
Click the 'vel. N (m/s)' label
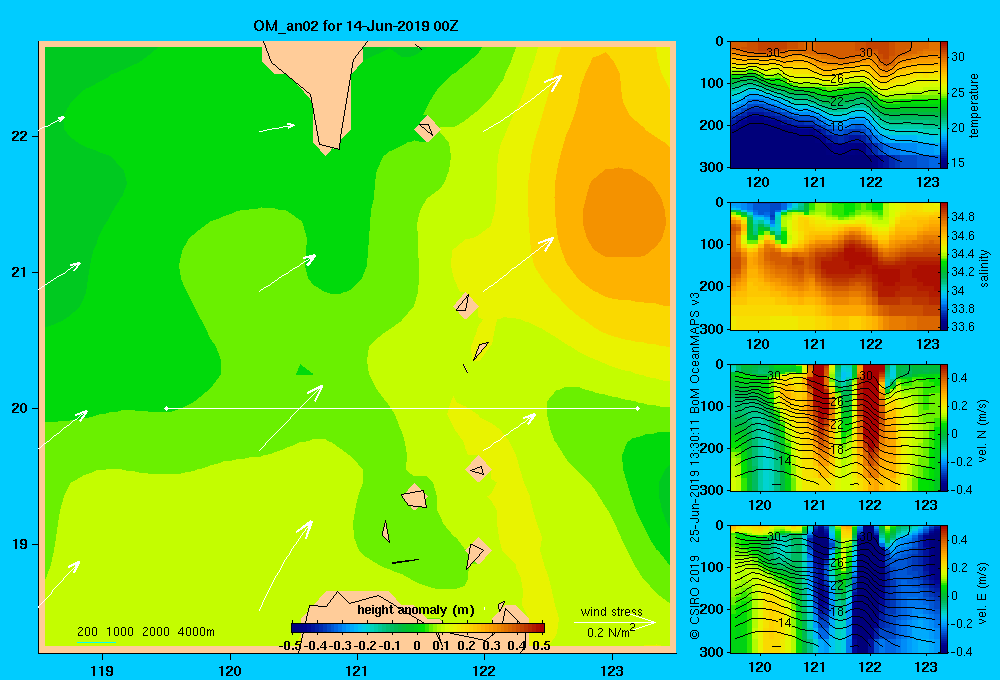coord(983,431)
